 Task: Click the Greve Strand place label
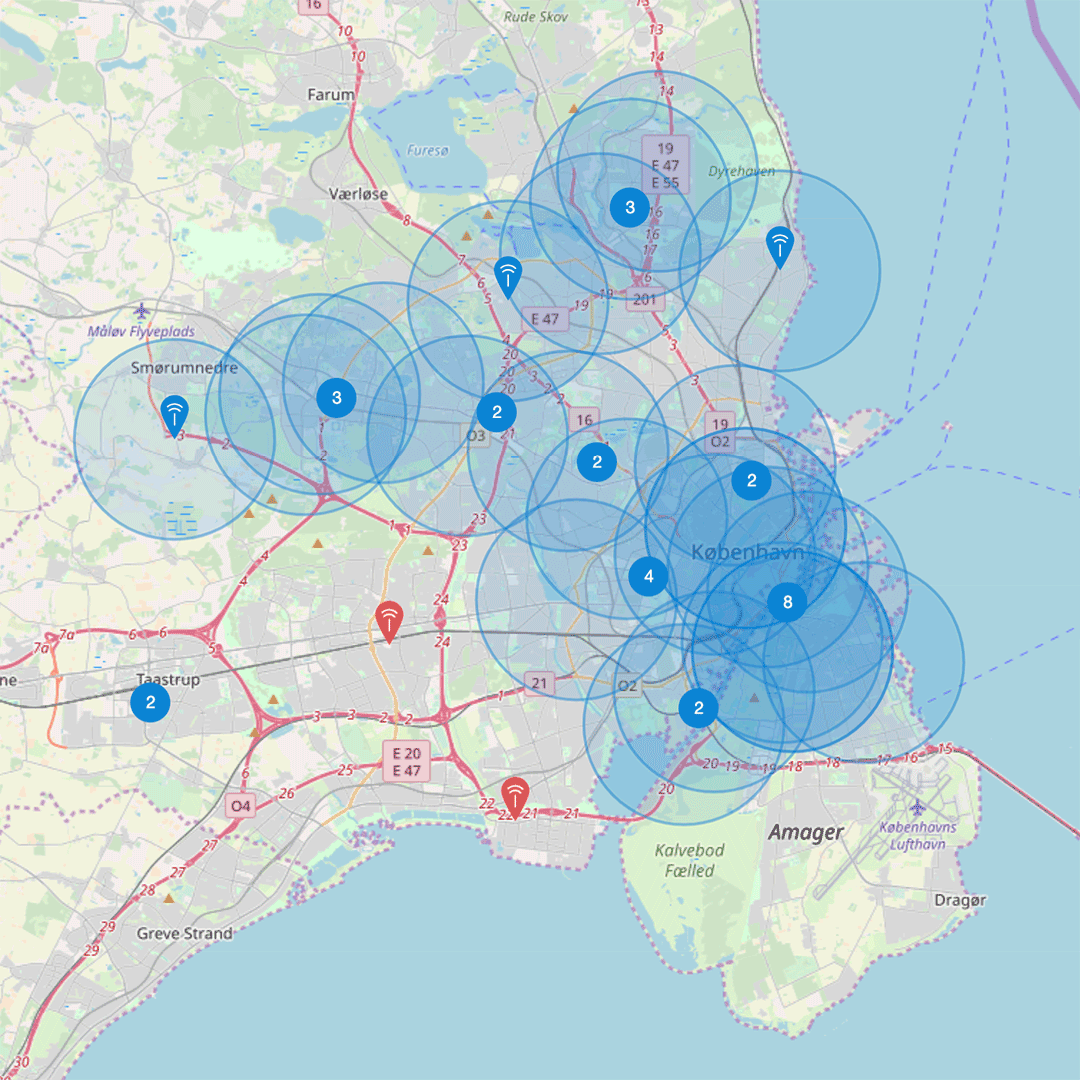point(185,934)
